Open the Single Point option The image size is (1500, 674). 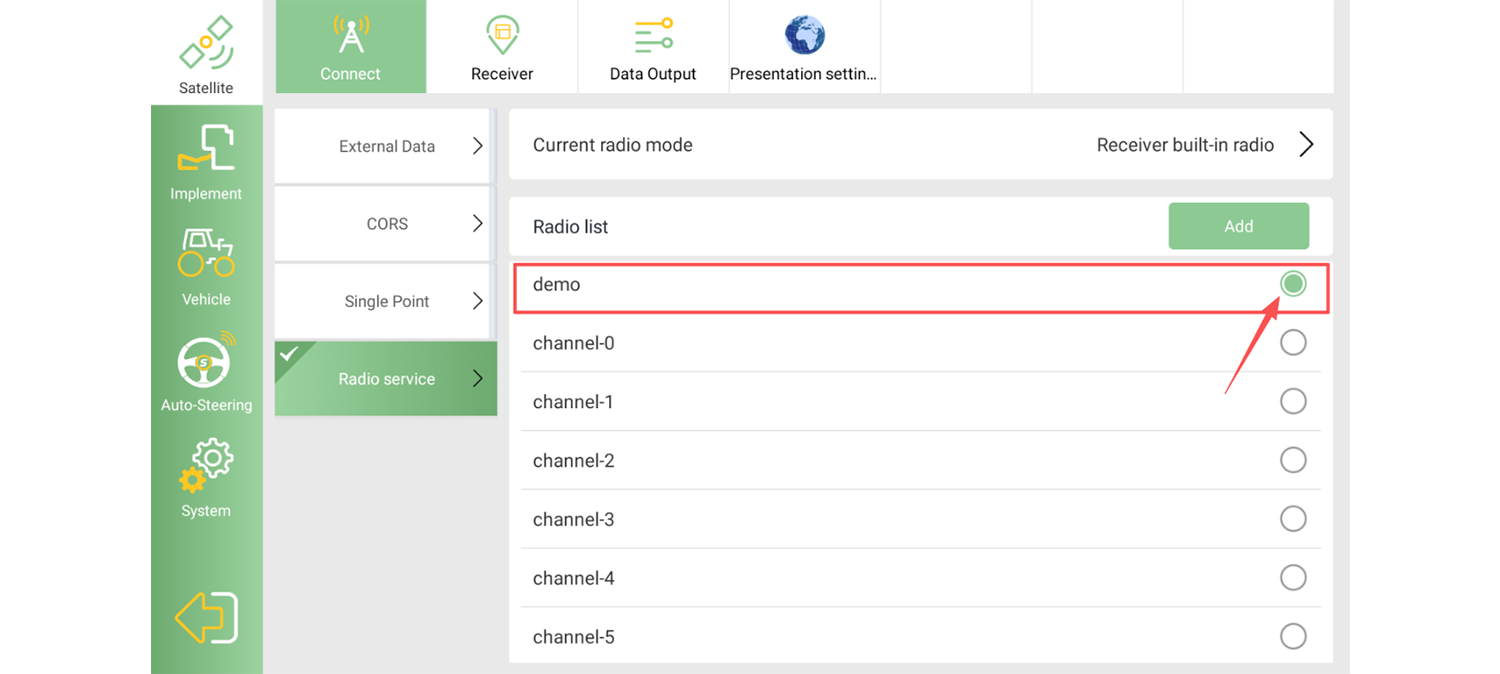(385, 301)
